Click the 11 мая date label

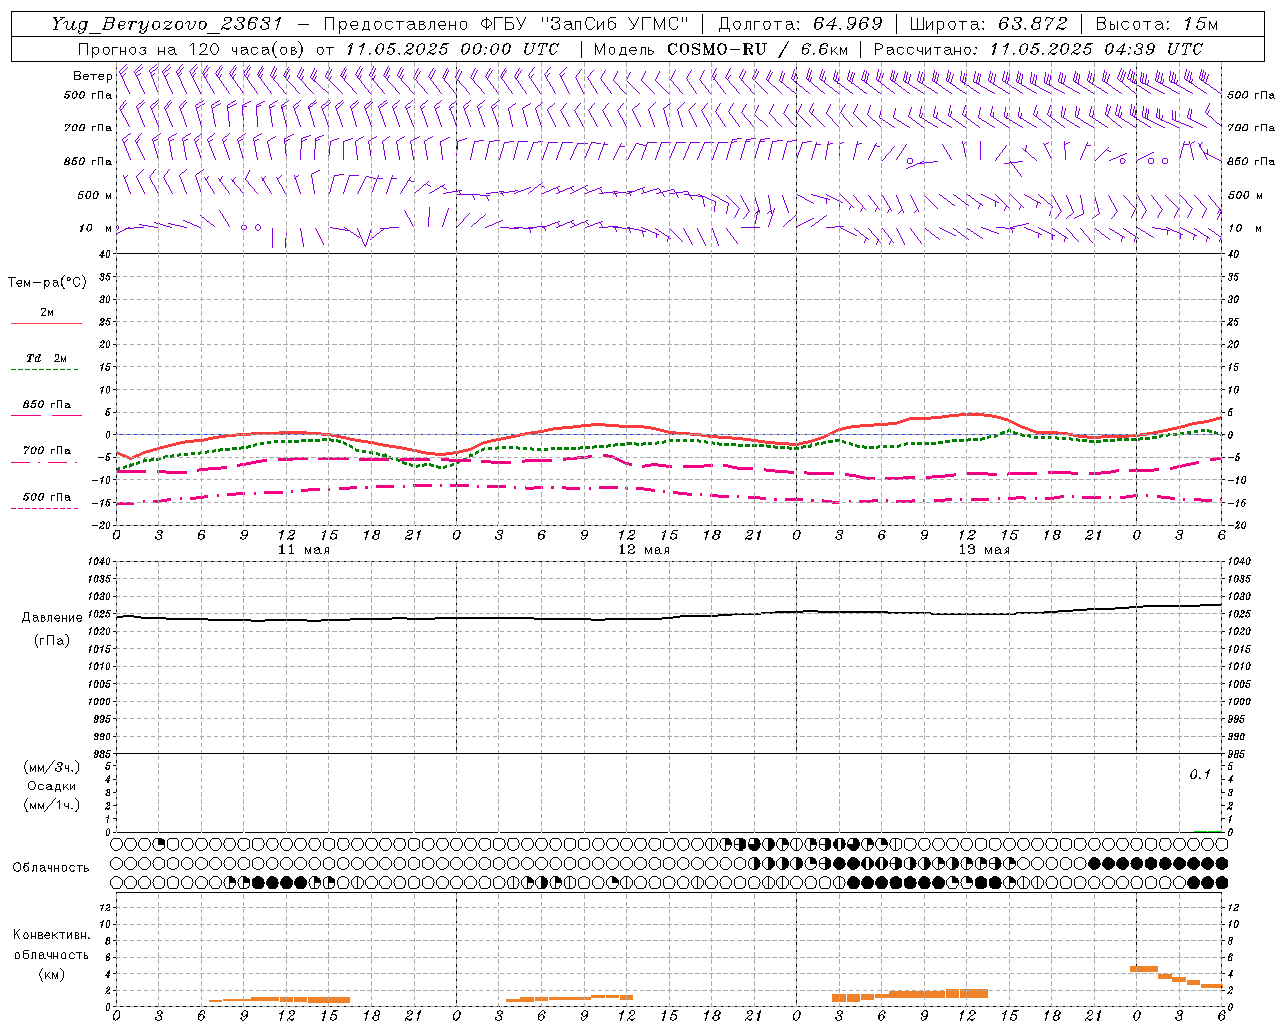(303, 550)
